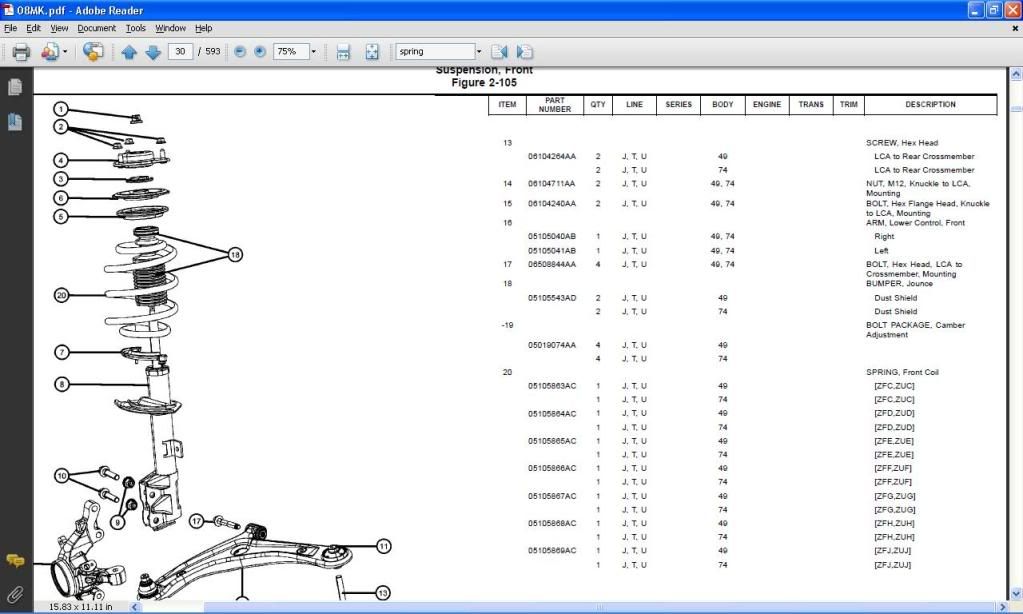Open the Pages panel in sidebar
Viewport: 1023px width, 614px height.
coord(15,88)
